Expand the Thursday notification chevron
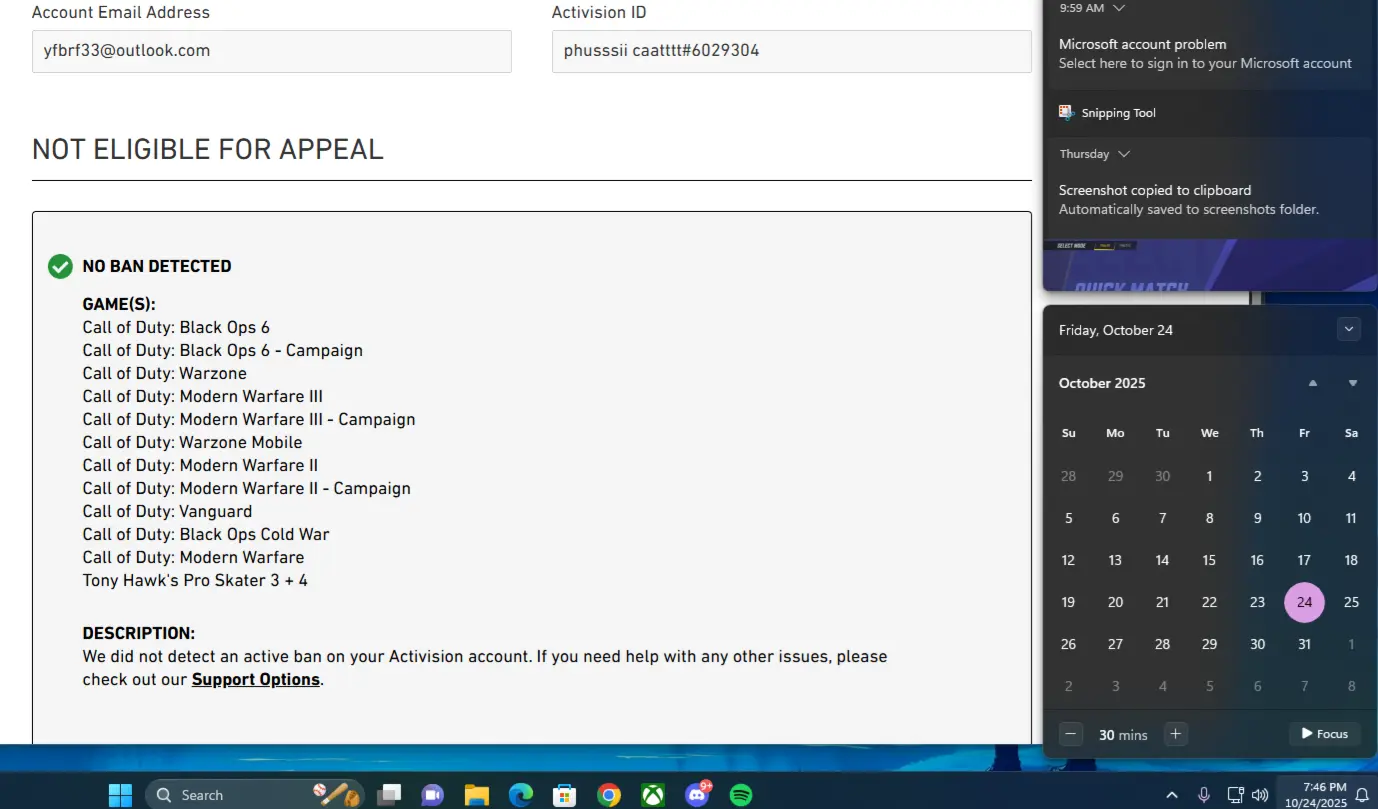 [1124, 154]
